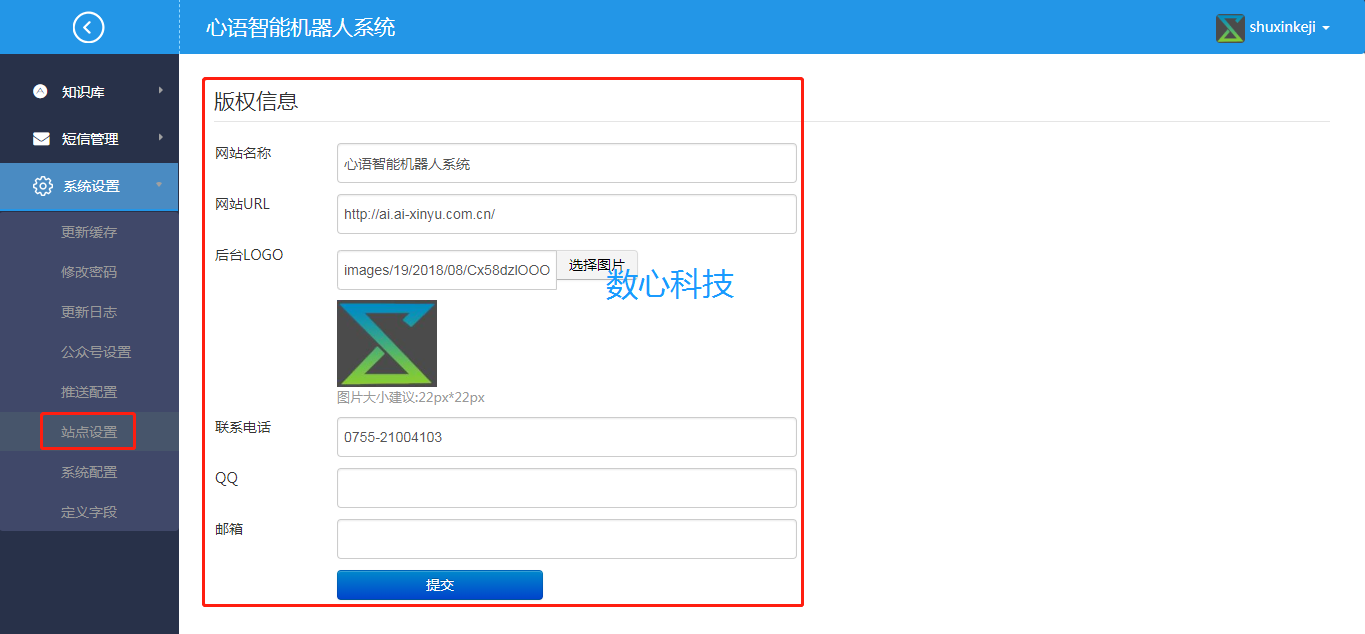Click the uploaded LOGO preview image
This screenshot has width=1365, height=634.
pos(386,343)
